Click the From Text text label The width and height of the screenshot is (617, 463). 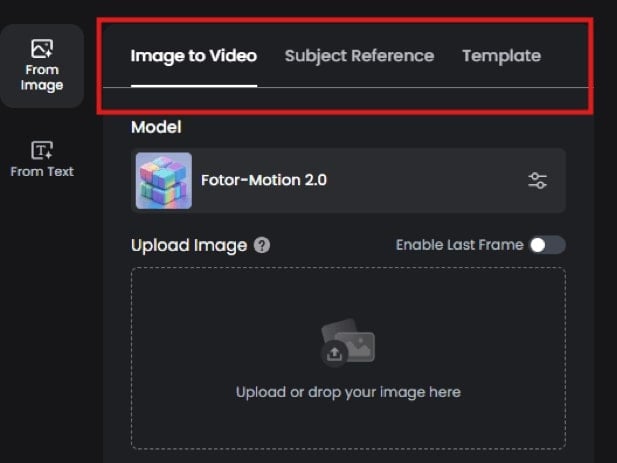[42, 172]
